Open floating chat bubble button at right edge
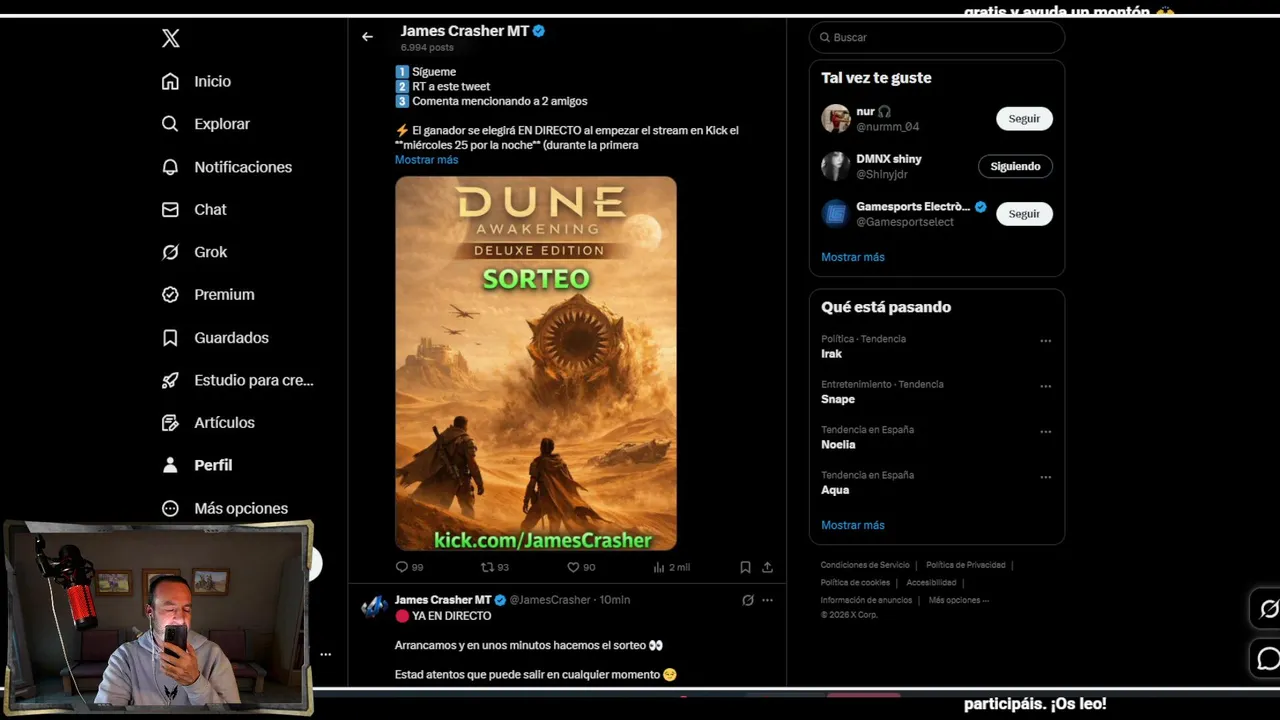Screen dimensions: 1280x720 [x=1268, y=659]
